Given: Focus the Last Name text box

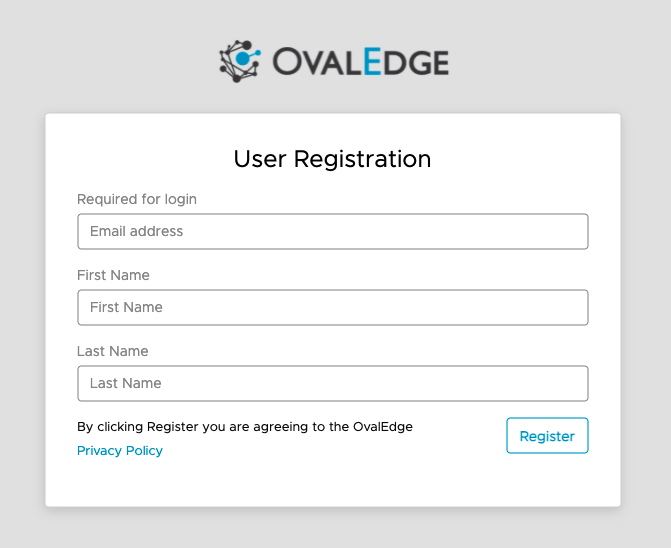Looking at the screenshot, I should tap(333, 383).
